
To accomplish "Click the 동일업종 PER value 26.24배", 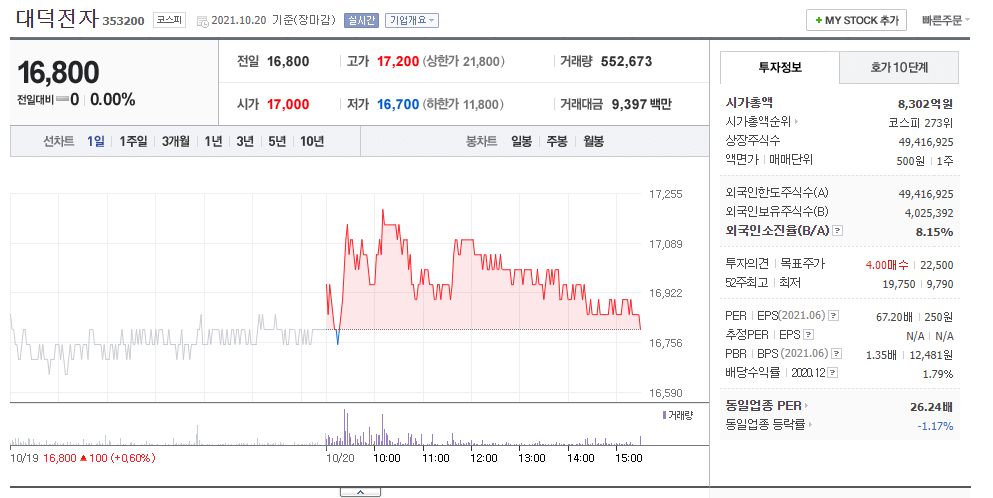I will coord(931,407).
